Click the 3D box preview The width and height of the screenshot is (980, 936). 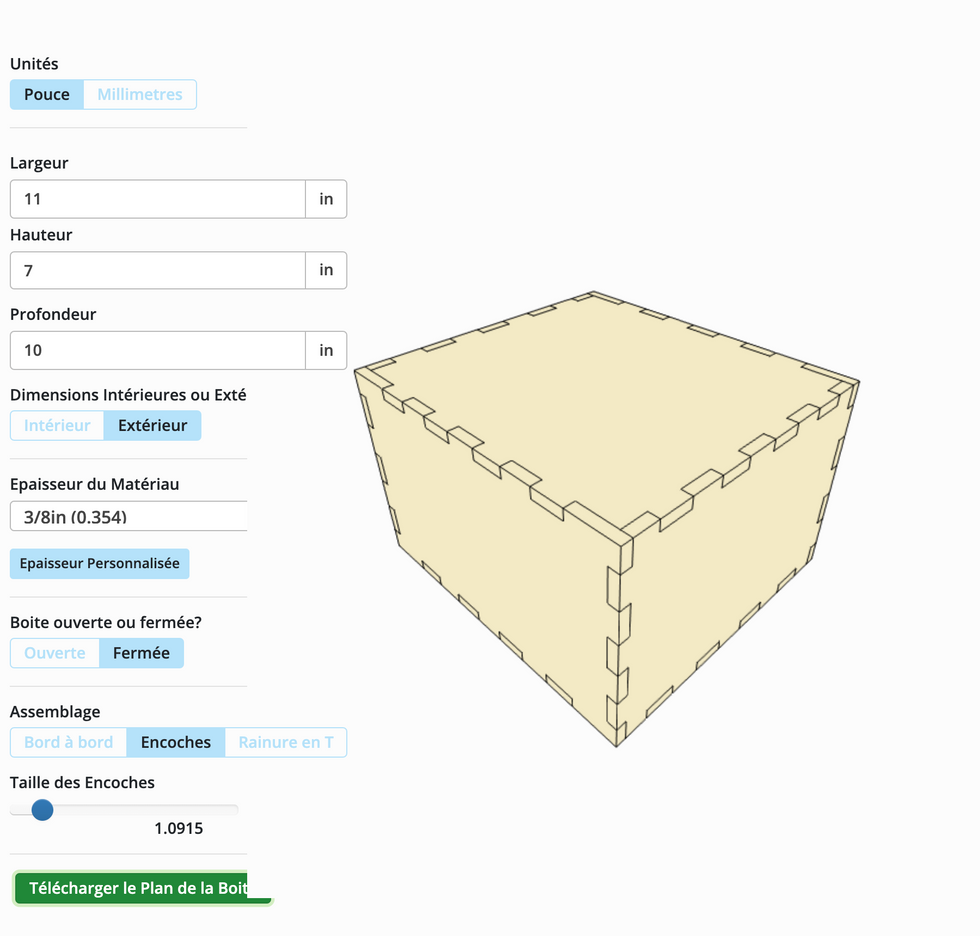pos(606,518)
